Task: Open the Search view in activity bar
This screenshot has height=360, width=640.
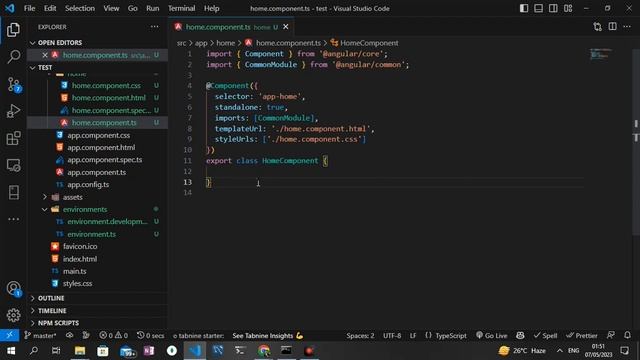Action: (13, 57)
